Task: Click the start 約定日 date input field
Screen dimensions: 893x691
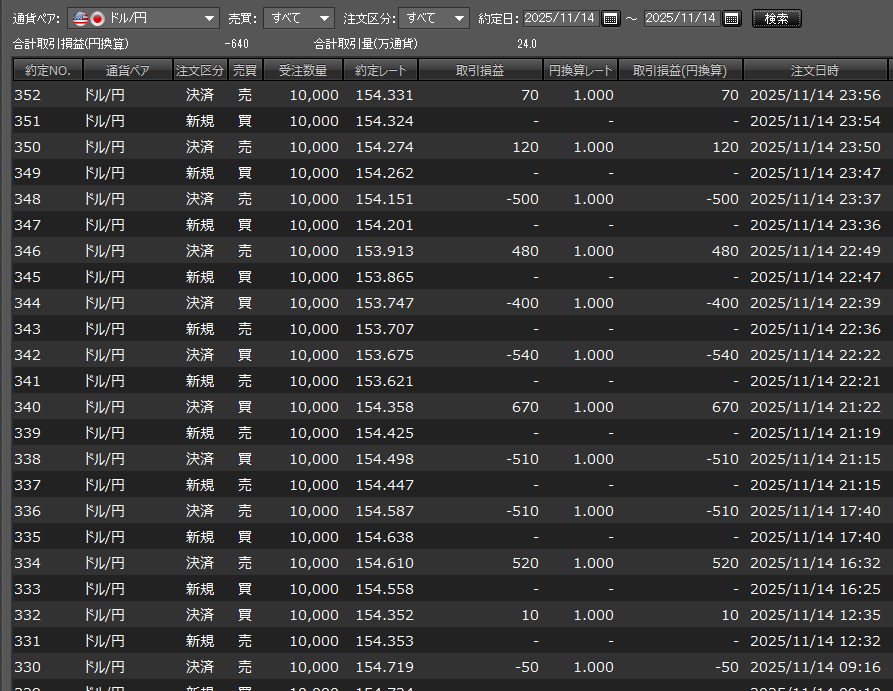Action: click(560, 19)
